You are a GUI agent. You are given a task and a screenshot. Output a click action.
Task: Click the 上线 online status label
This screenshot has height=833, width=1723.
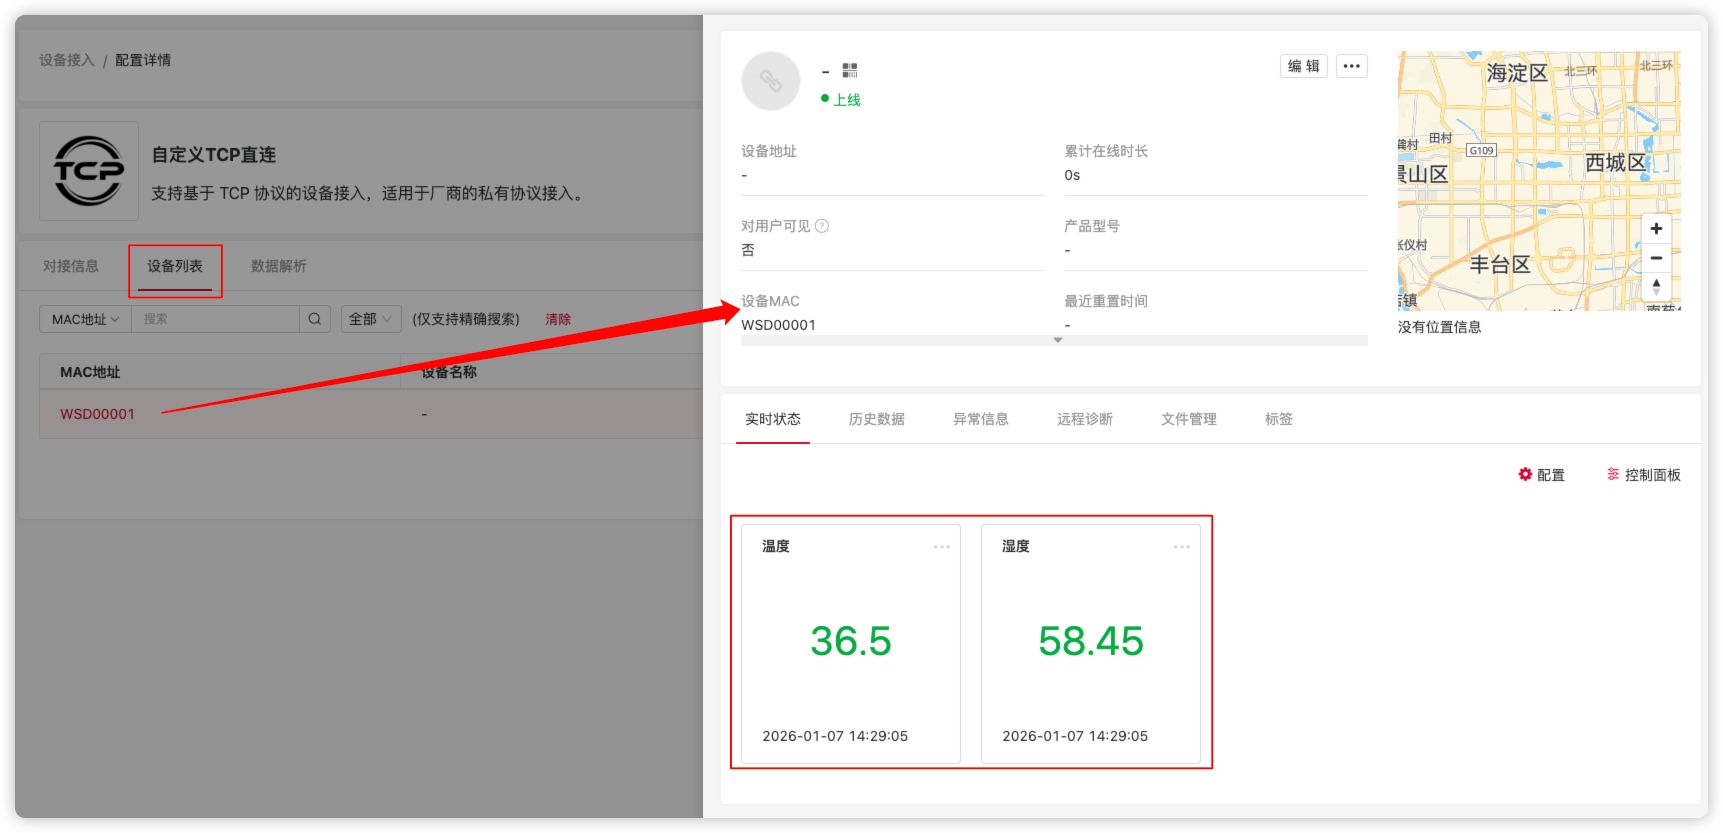click(847, 99)
